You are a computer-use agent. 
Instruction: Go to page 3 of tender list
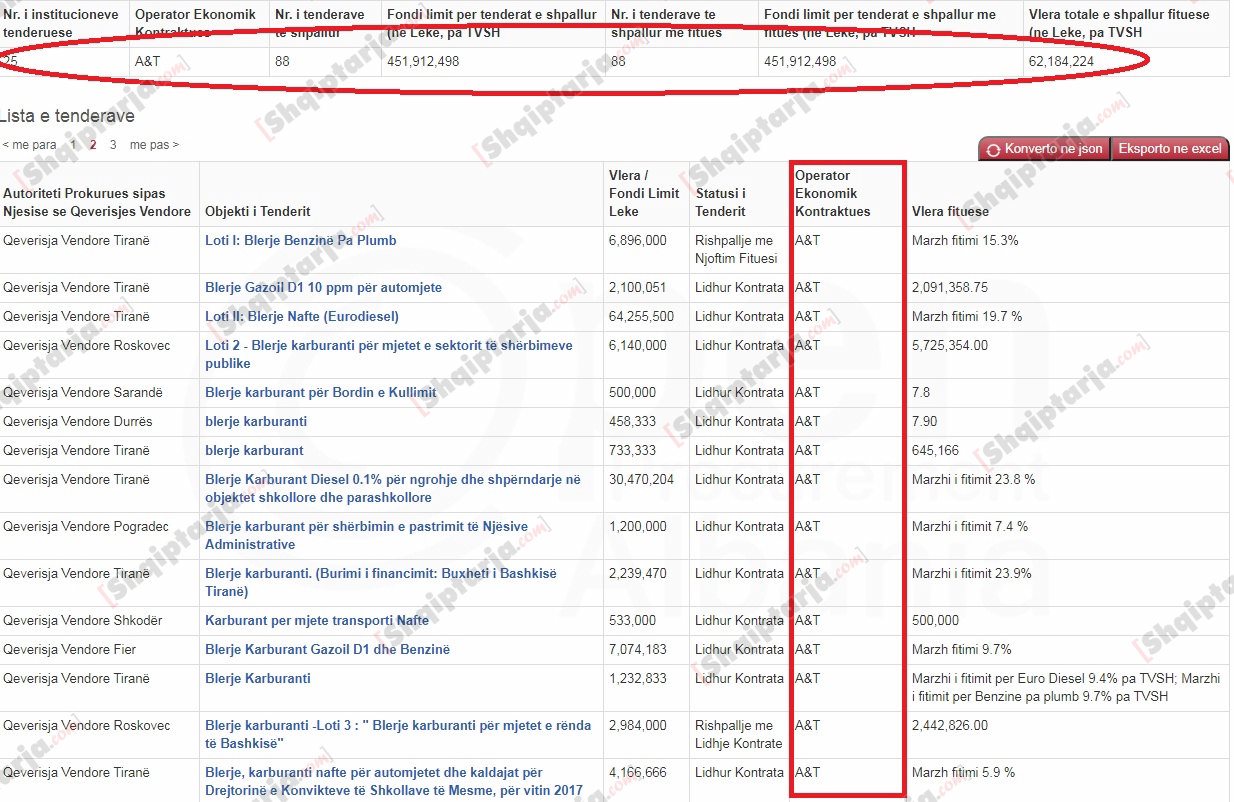pos(113,145)
